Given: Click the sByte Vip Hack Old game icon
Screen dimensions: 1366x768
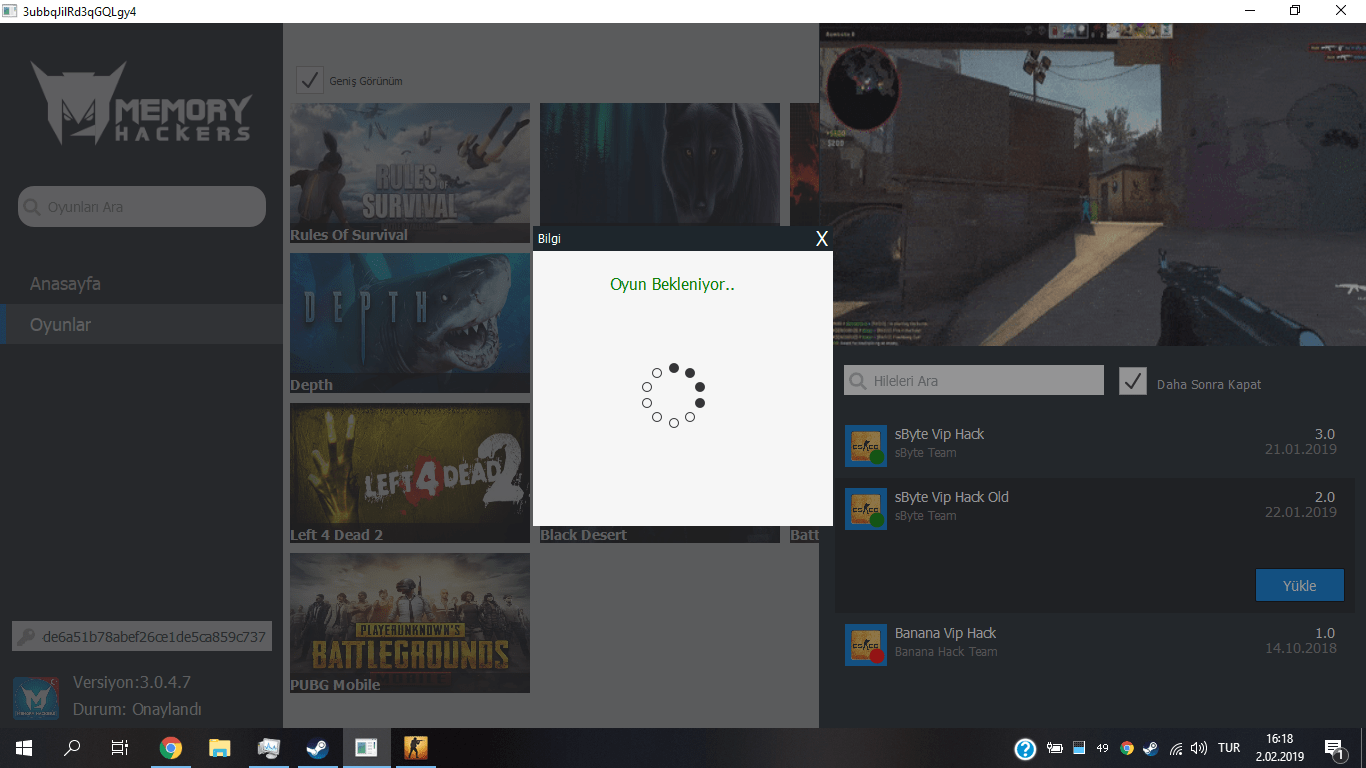Looking at the screenshot, I should (865, 509).
